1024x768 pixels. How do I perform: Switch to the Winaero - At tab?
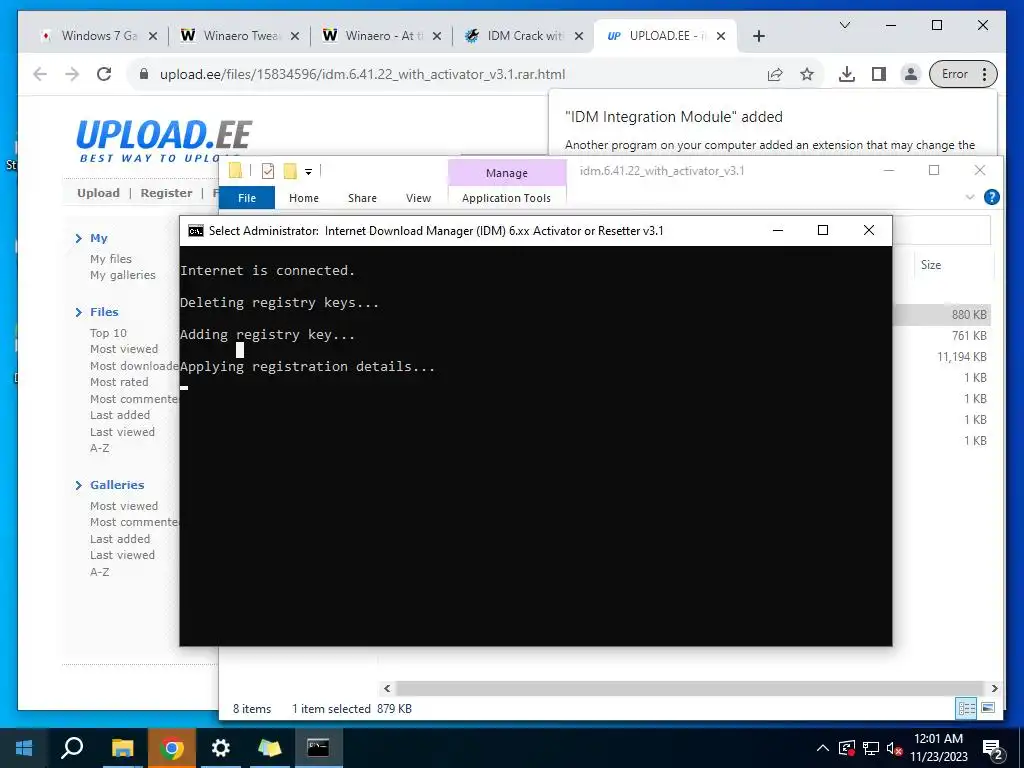coord(381,36)
